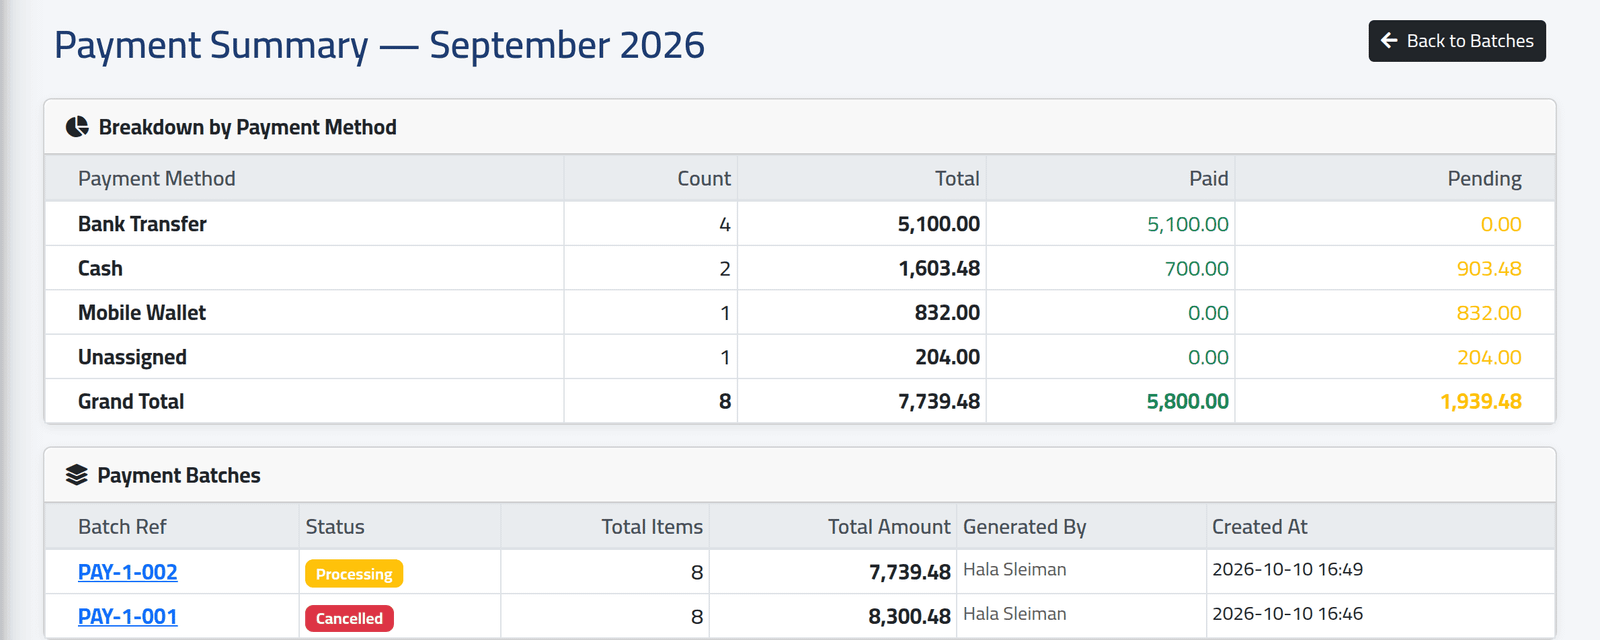Image resolution: width=1600 pixels, height=640 pixels.
Task: Click created timestamp 2026-10-10 16:46
Action: 1288,614
